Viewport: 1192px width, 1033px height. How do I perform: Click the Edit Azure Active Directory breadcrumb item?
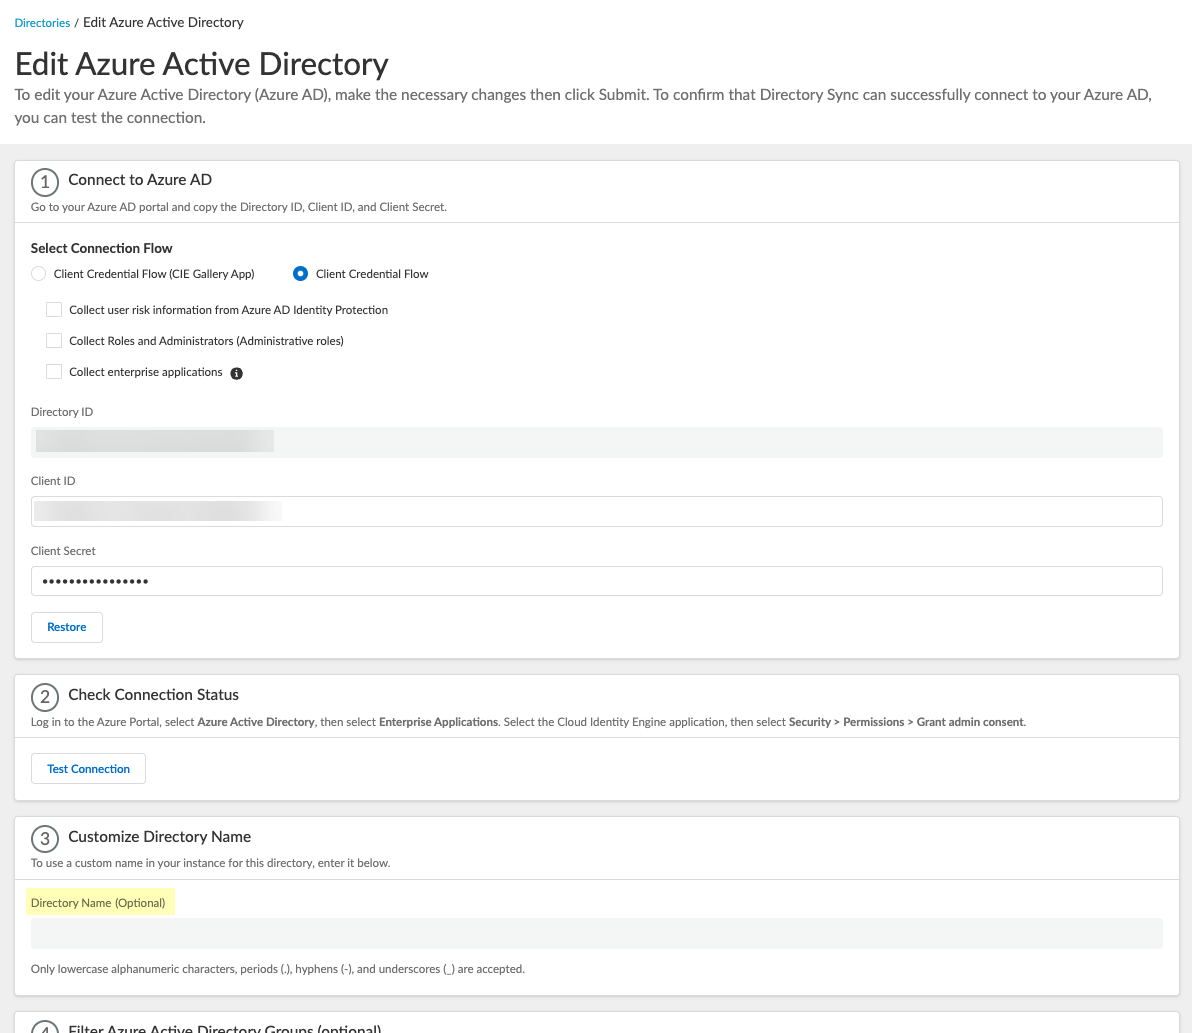point(163,22)
